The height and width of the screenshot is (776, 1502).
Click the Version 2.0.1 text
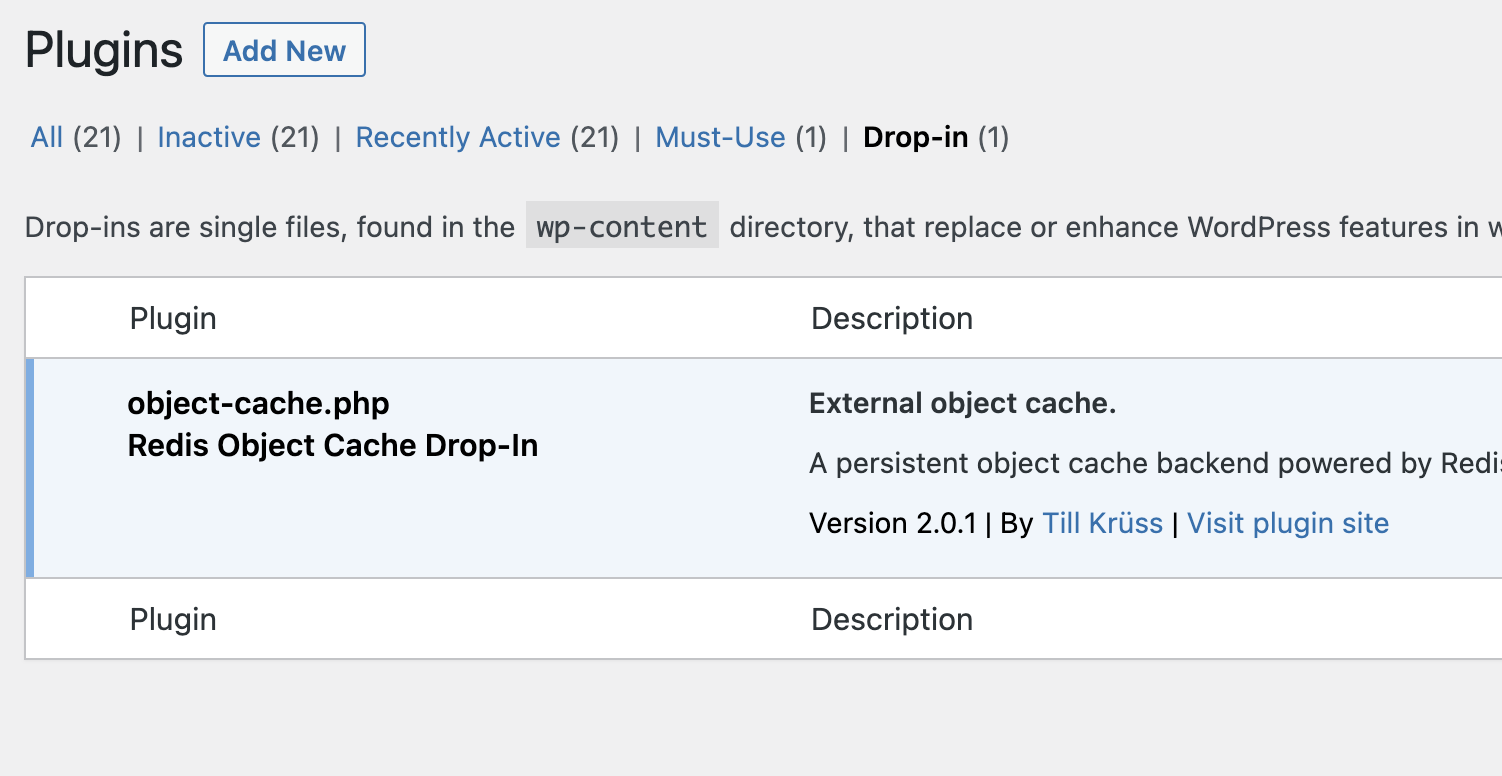[x=892, y=523]
